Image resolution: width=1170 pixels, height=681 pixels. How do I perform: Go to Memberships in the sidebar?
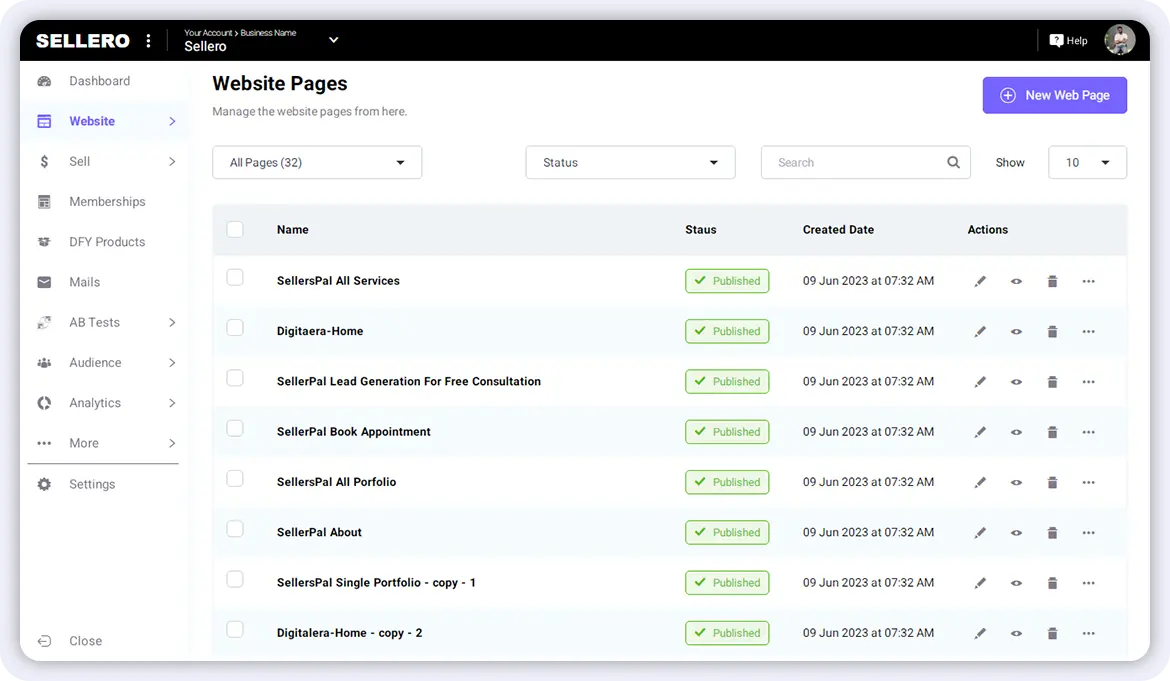(107, 202)
